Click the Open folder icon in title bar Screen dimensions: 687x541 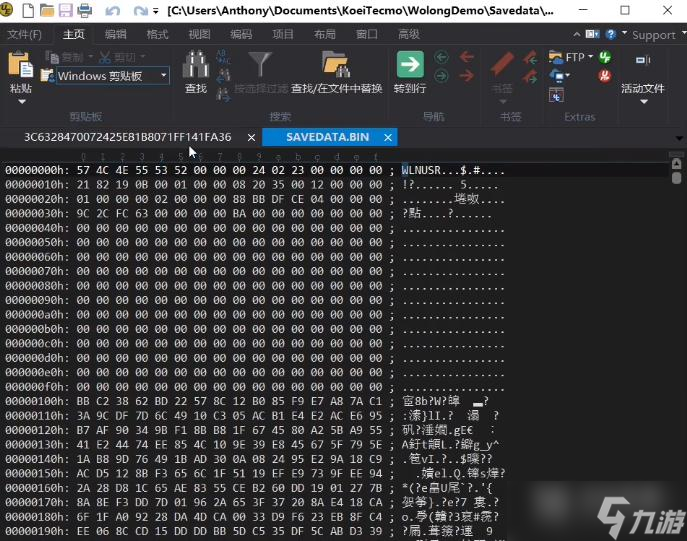click(x=47, y=10)
